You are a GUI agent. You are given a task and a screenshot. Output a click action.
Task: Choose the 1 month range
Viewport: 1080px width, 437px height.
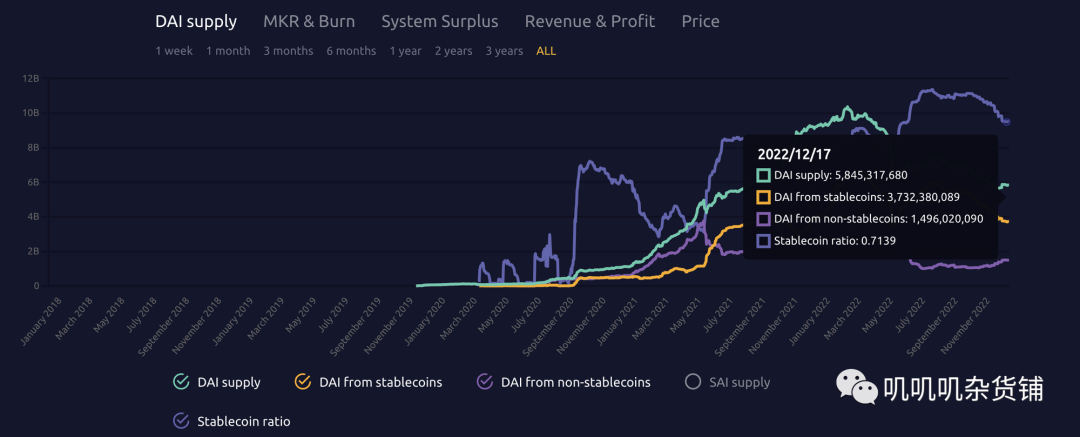click(228, 51)
